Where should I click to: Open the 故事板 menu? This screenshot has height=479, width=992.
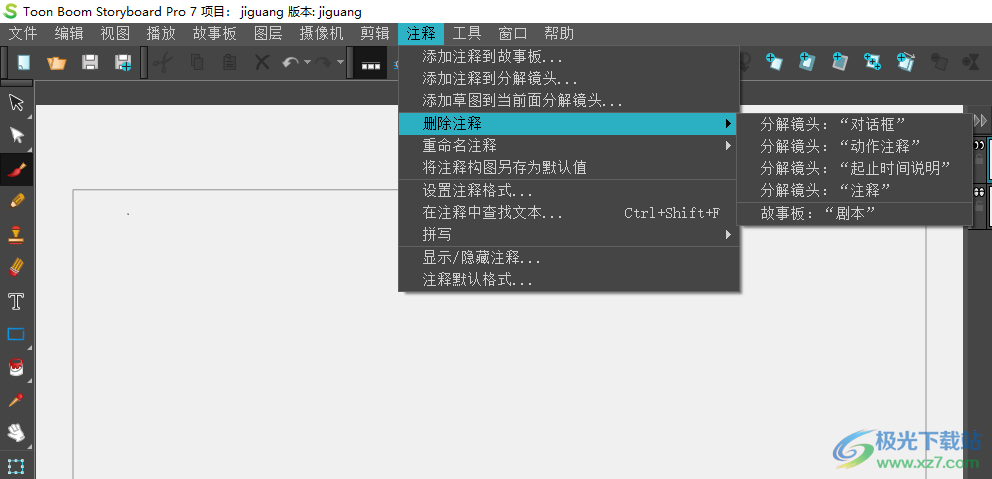tap(214, 34)
